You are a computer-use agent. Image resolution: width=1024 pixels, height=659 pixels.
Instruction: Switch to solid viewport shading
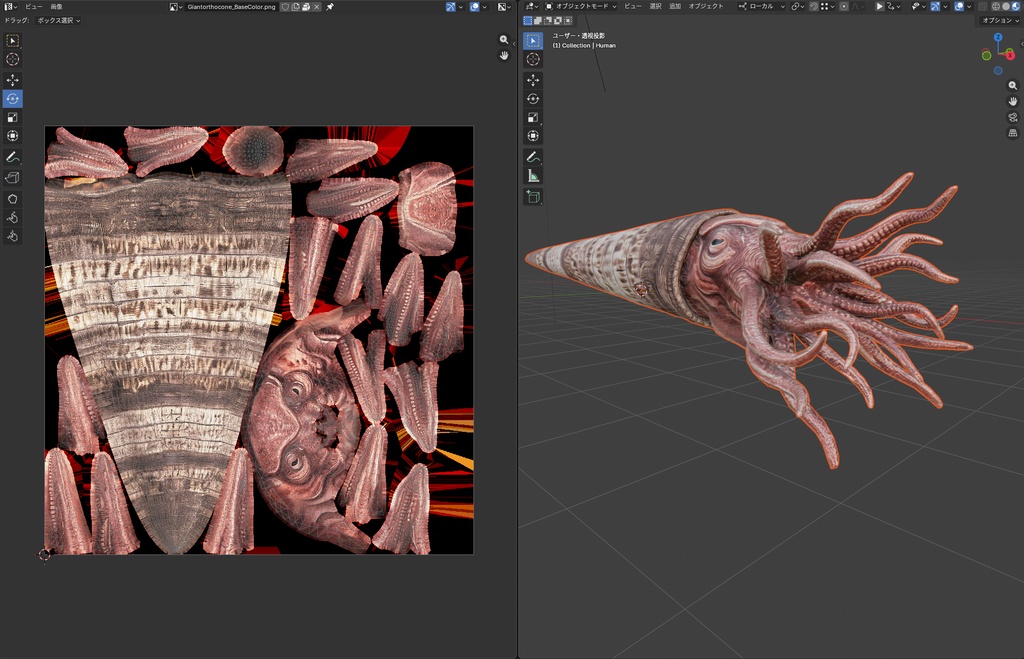pyautogui.click(x=1006, y=7)
